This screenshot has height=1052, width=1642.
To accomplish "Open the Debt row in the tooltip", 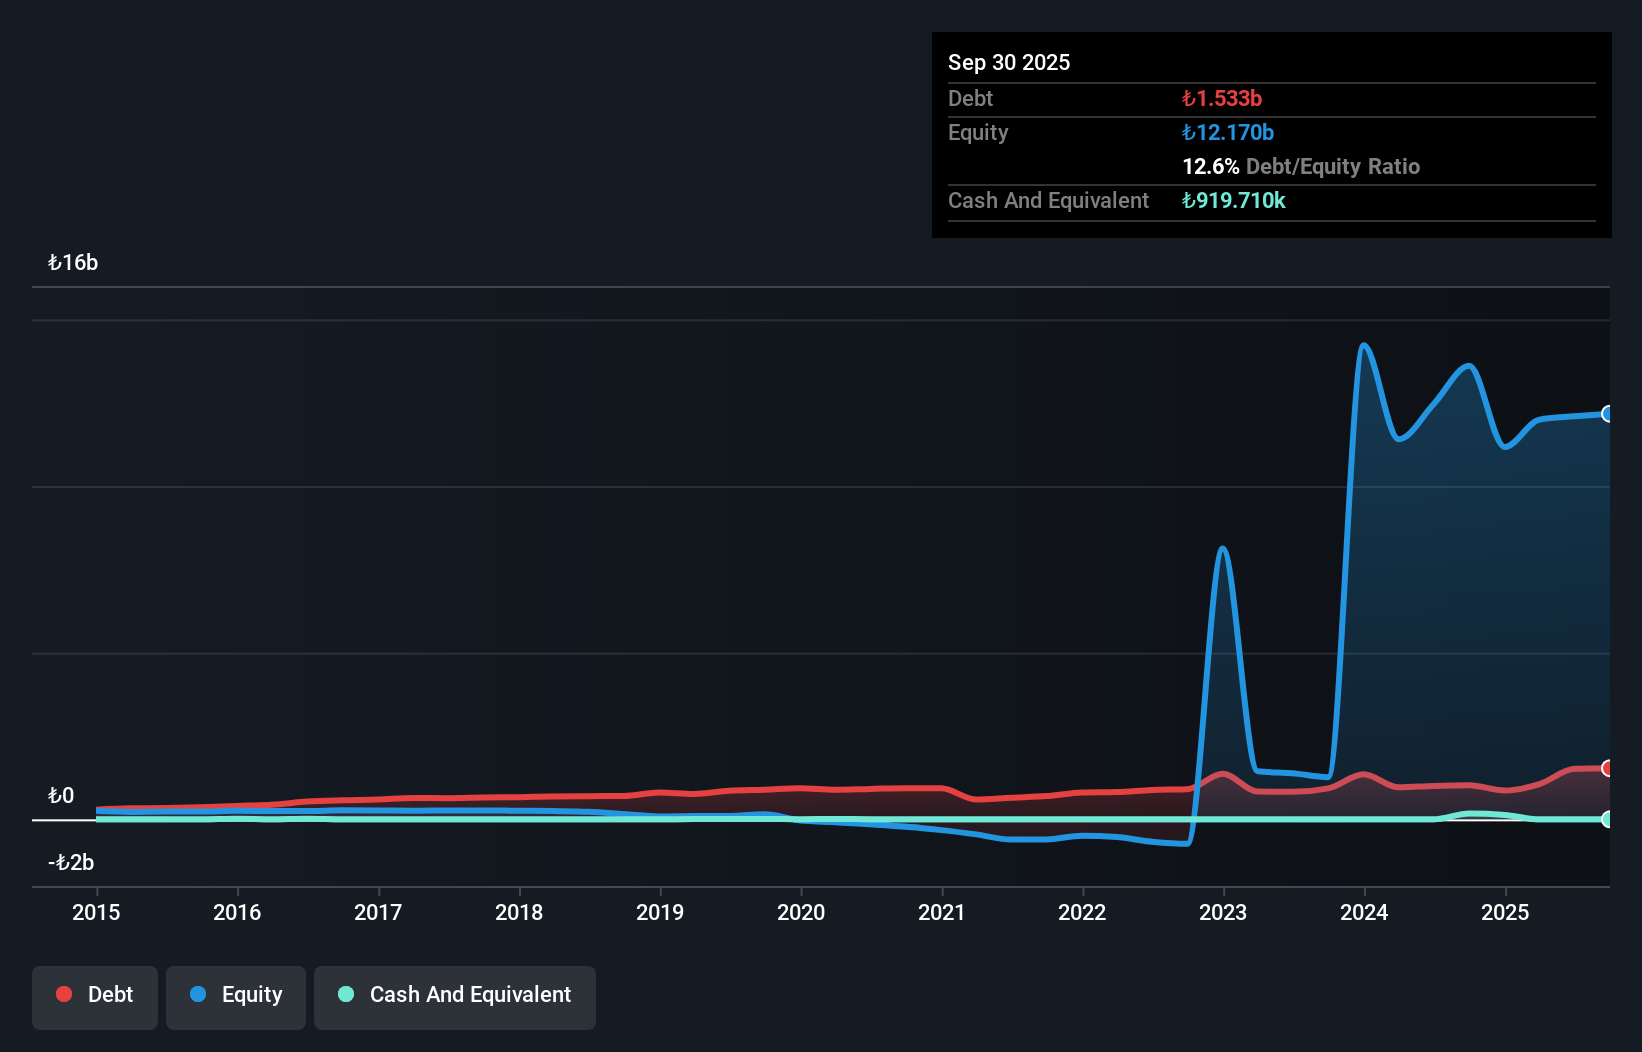I will [970, 98].
